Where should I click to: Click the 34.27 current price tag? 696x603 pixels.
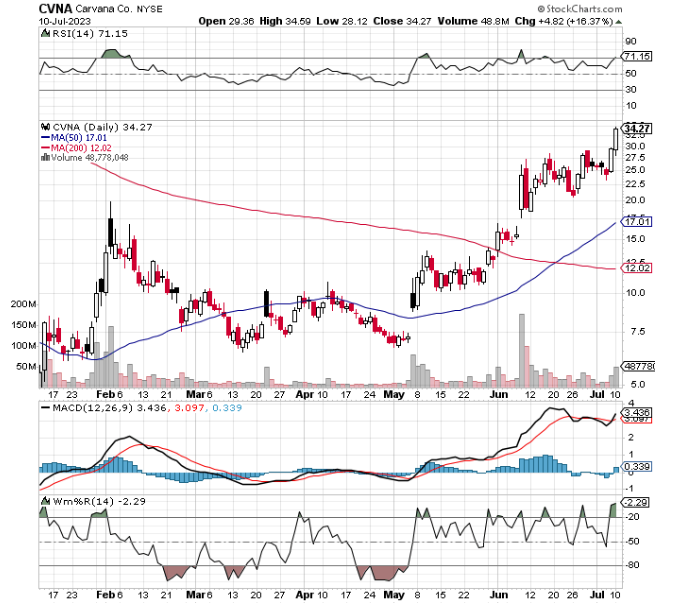[637, 128]
